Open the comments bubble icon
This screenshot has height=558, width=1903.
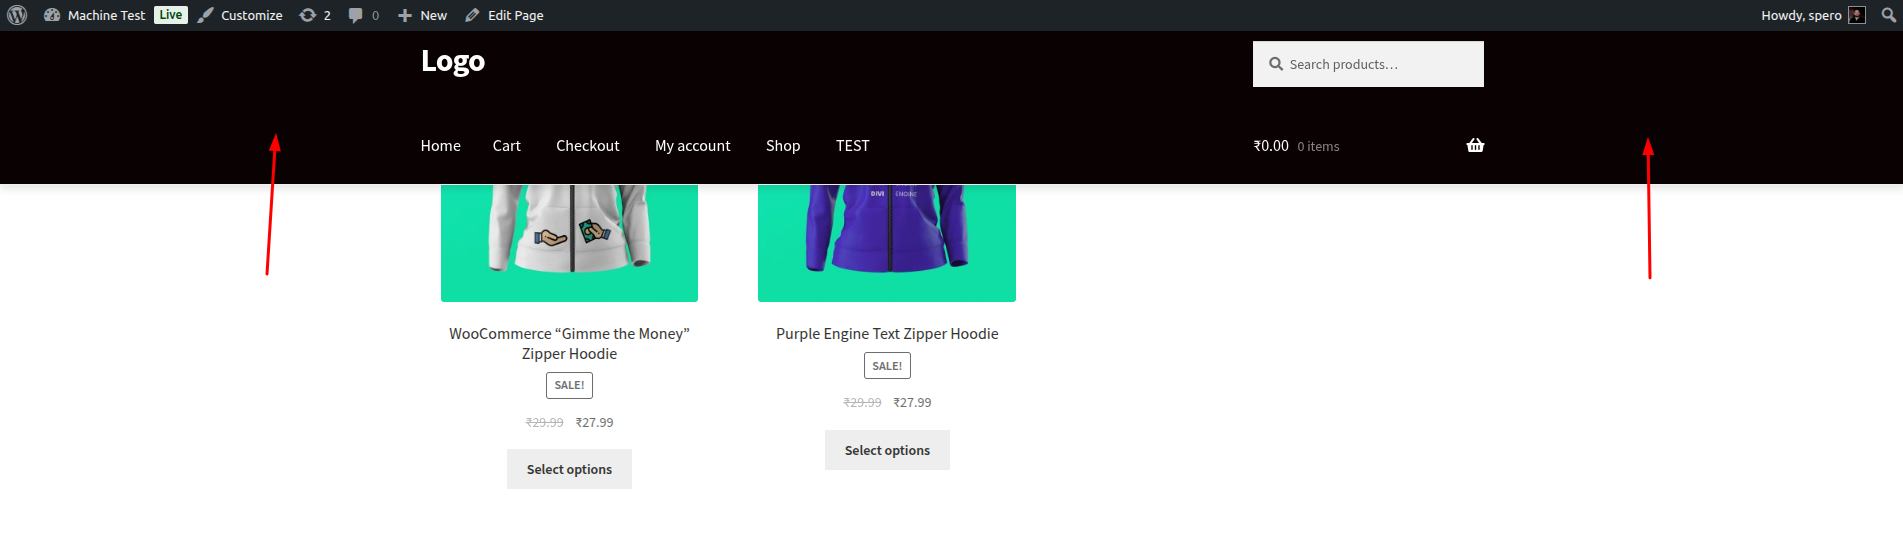pyautogui.click(x=355, y=15)
